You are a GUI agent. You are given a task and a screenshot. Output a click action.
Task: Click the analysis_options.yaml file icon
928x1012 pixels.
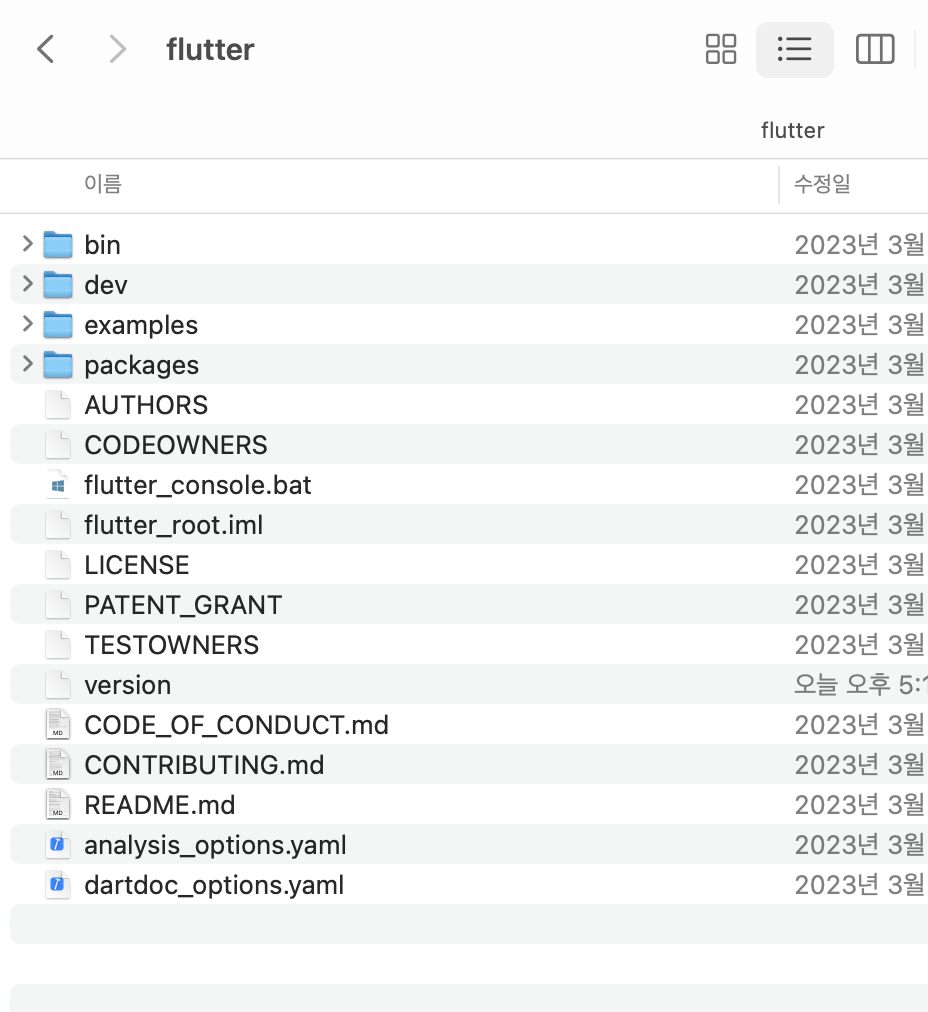click(58, 845)
